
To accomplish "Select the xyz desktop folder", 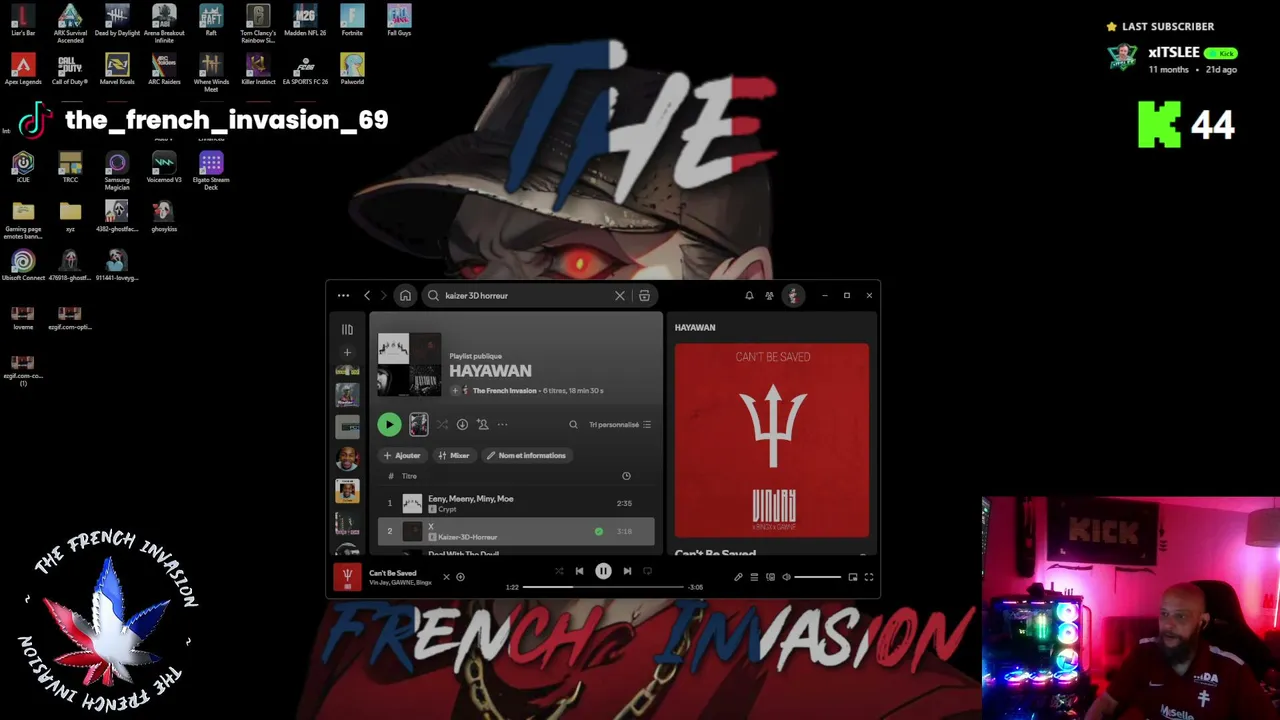I will tap(70, 216).
